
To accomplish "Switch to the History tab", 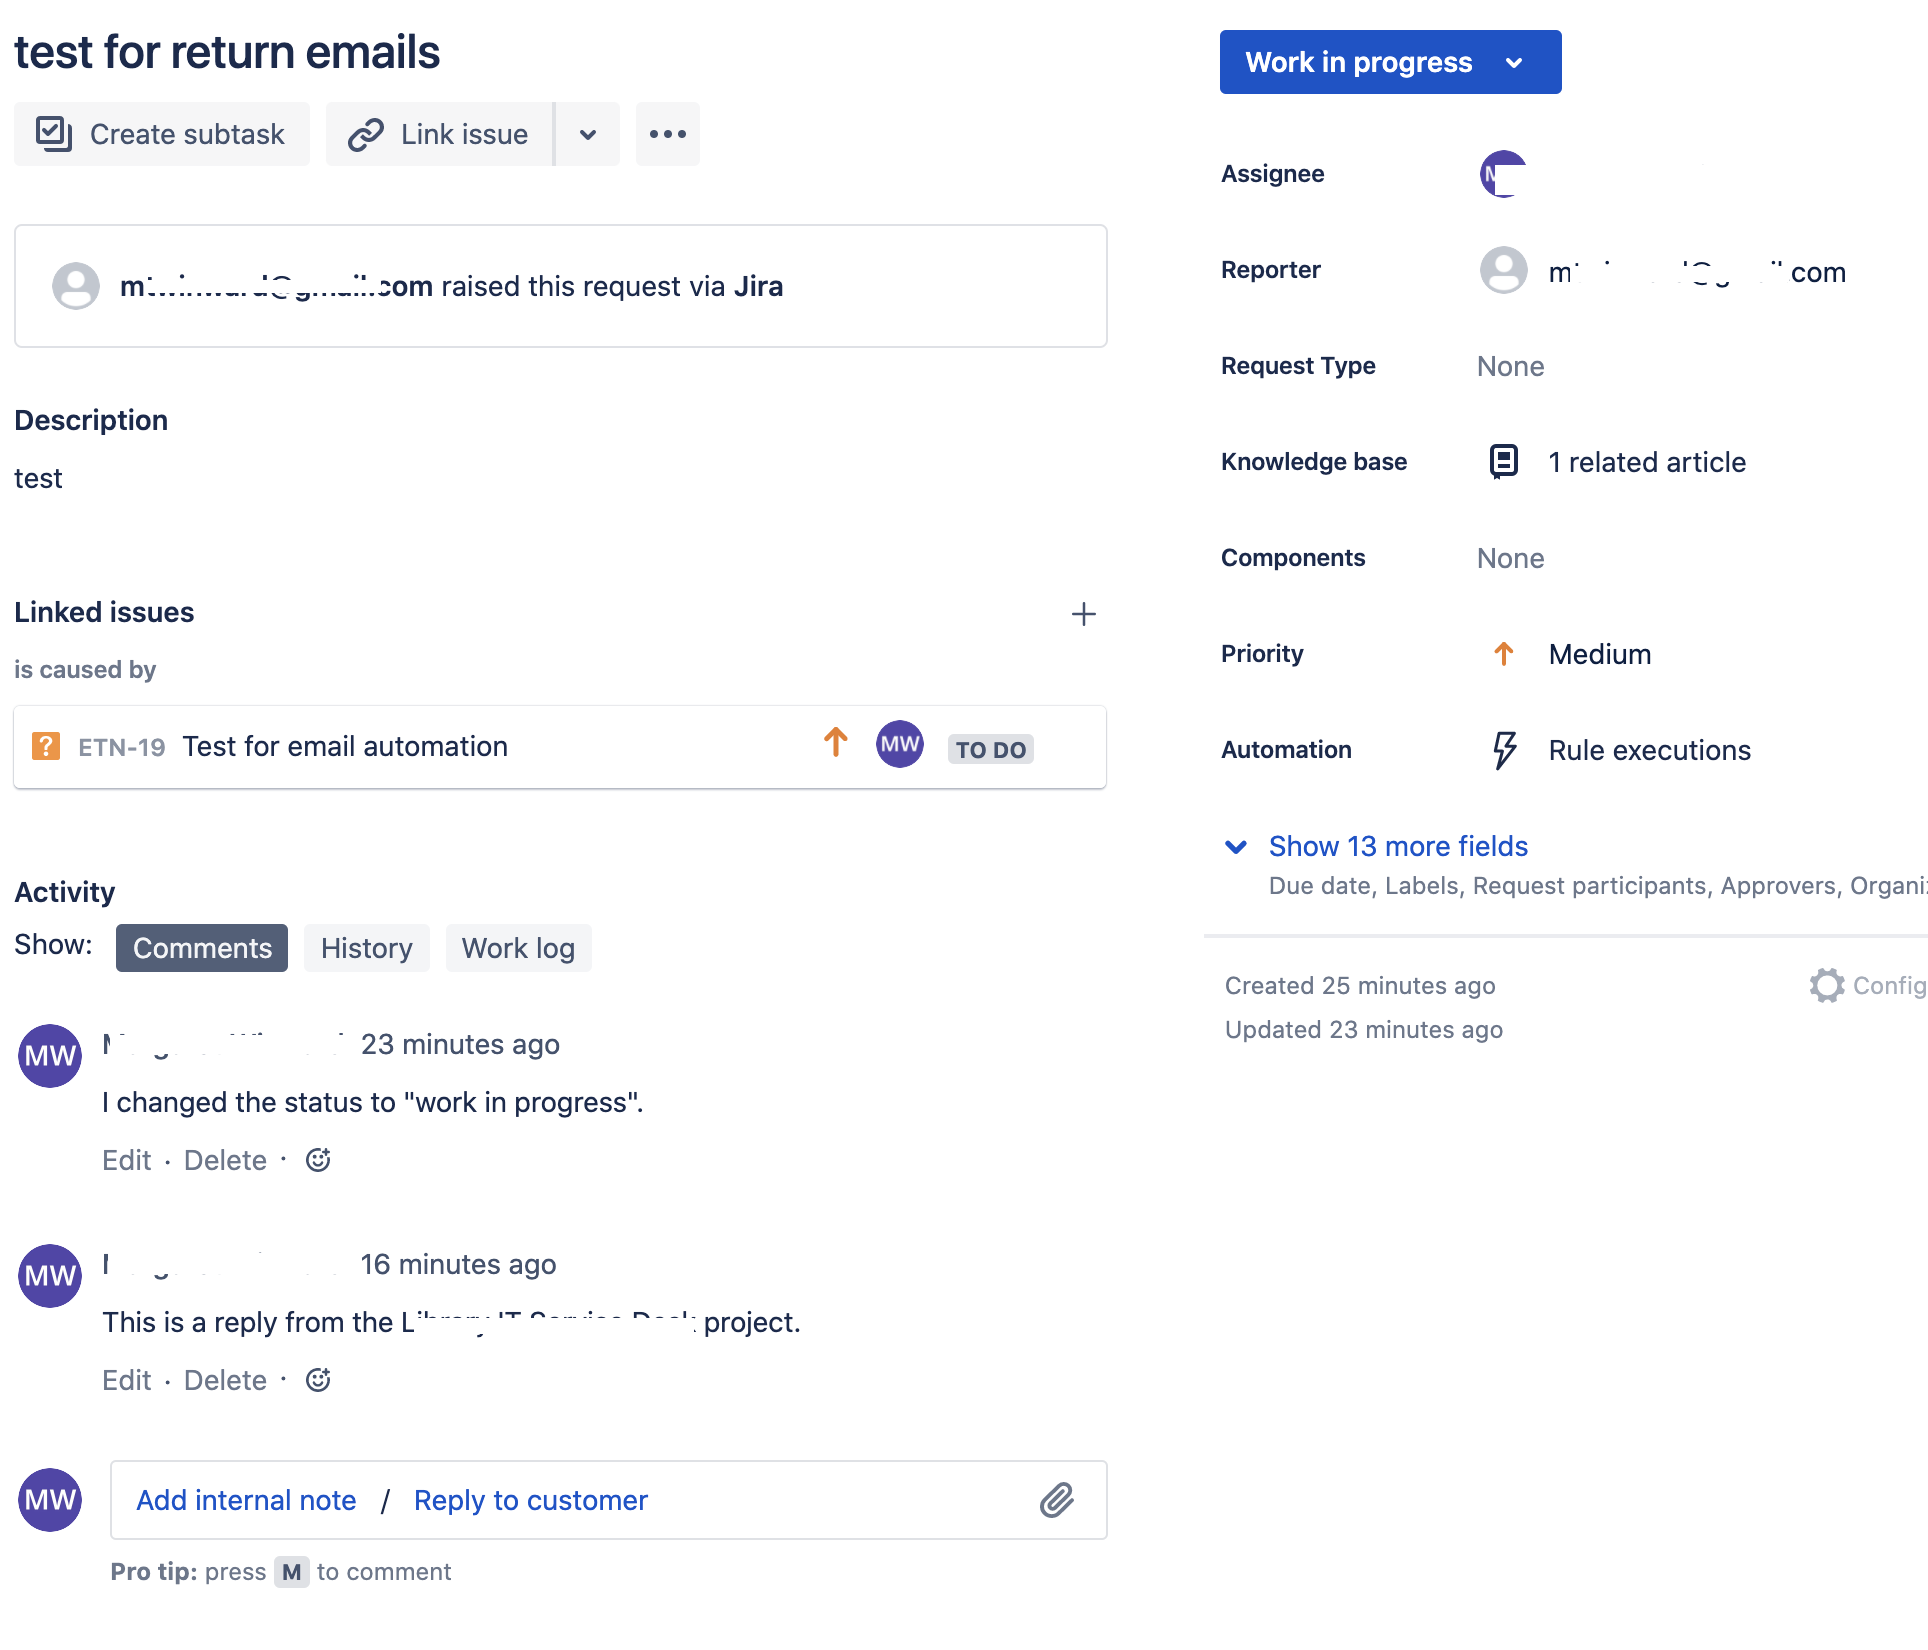I will [366, 948].
